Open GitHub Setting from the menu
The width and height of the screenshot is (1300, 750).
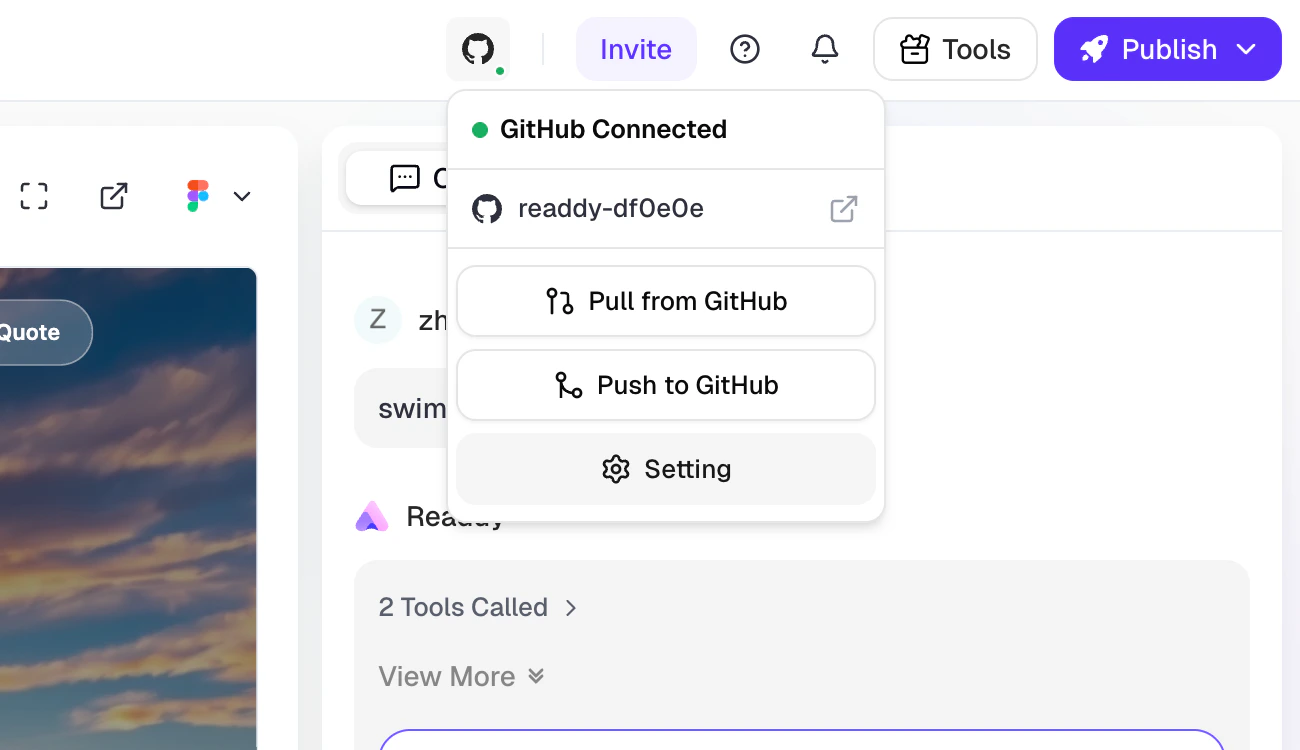[666, 469]
